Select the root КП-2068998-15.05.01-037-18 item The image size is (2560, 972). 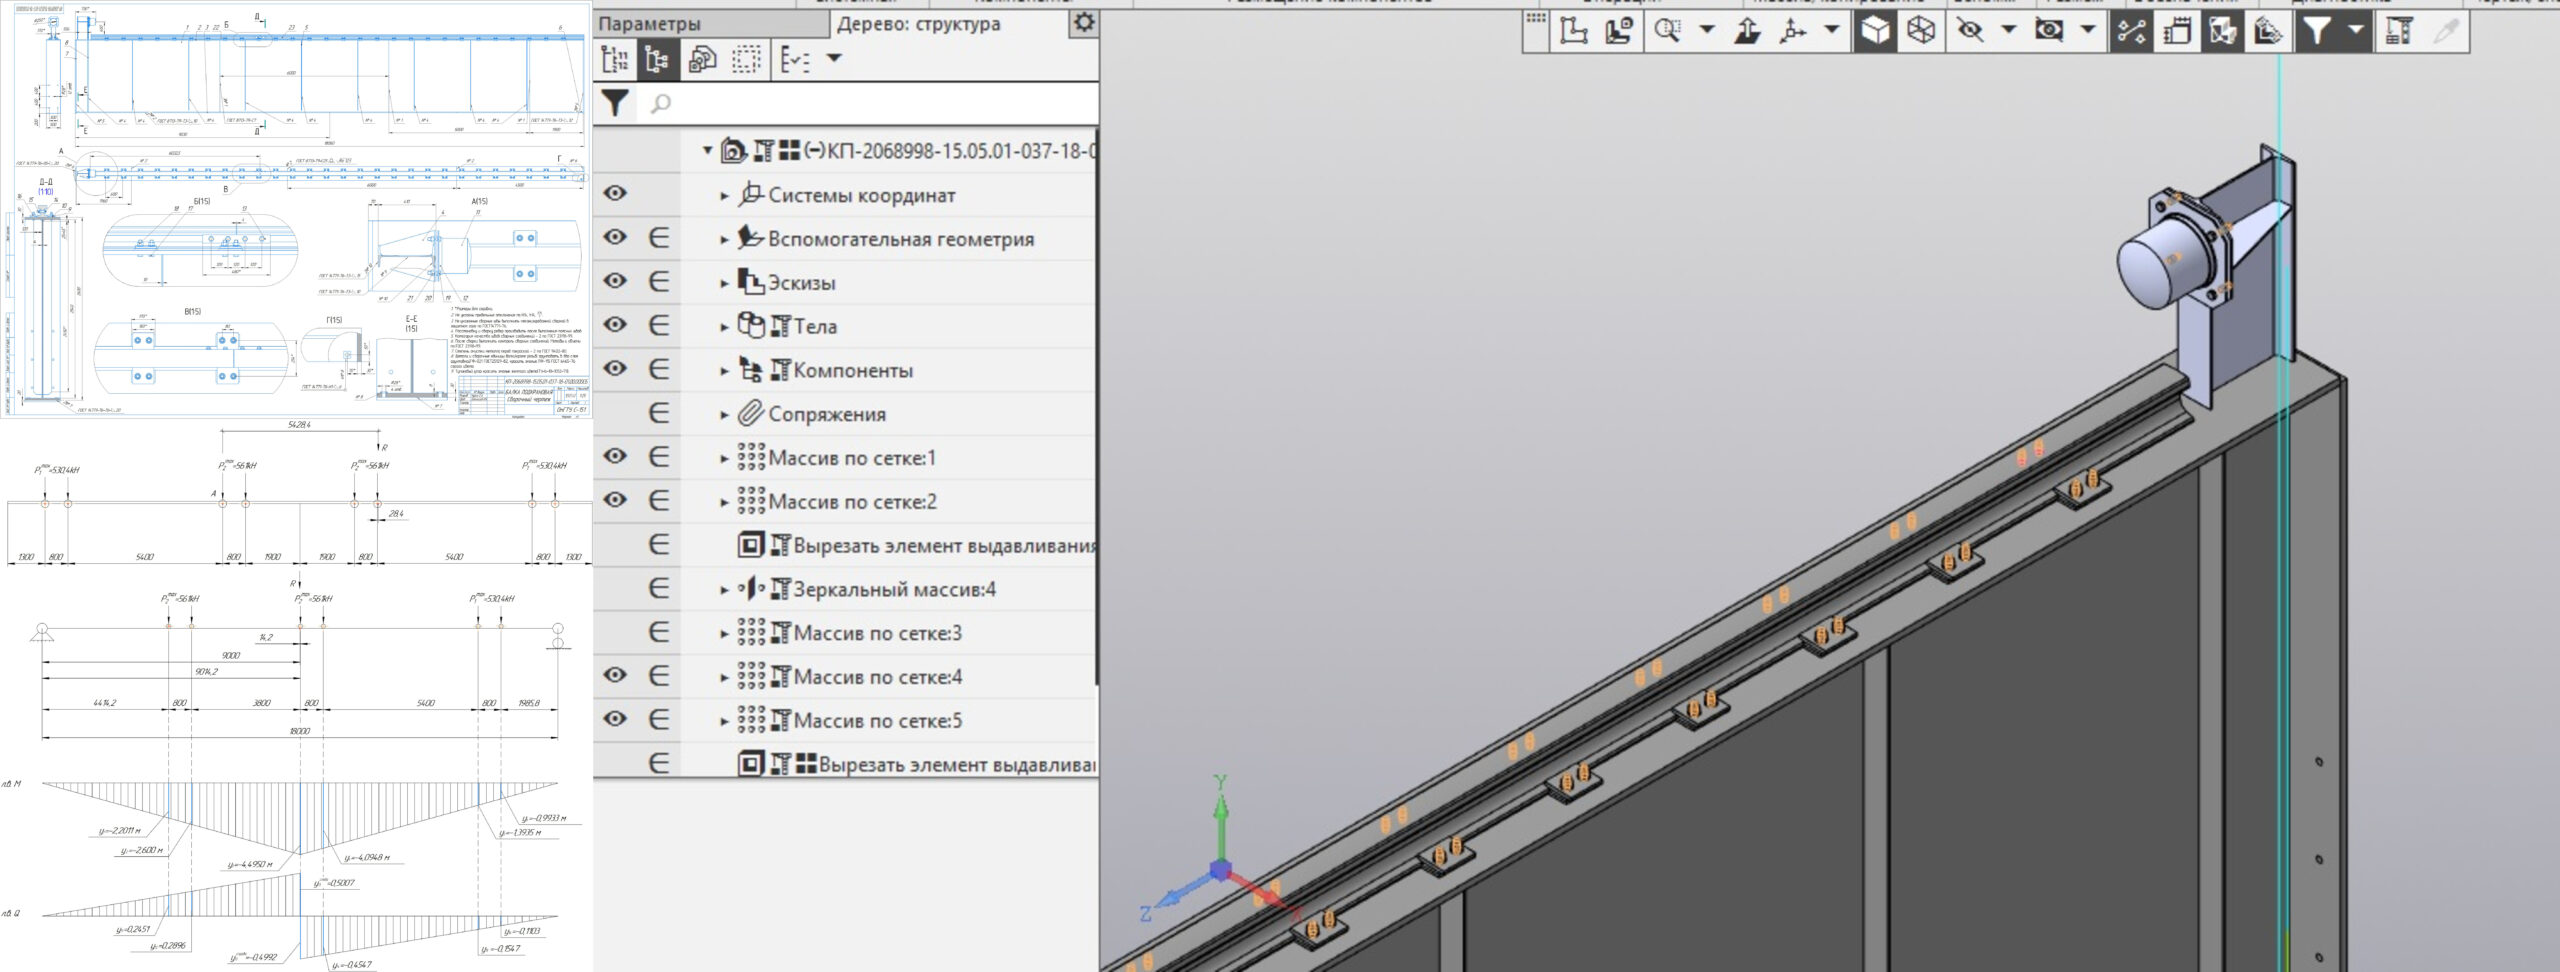point(908,151)
